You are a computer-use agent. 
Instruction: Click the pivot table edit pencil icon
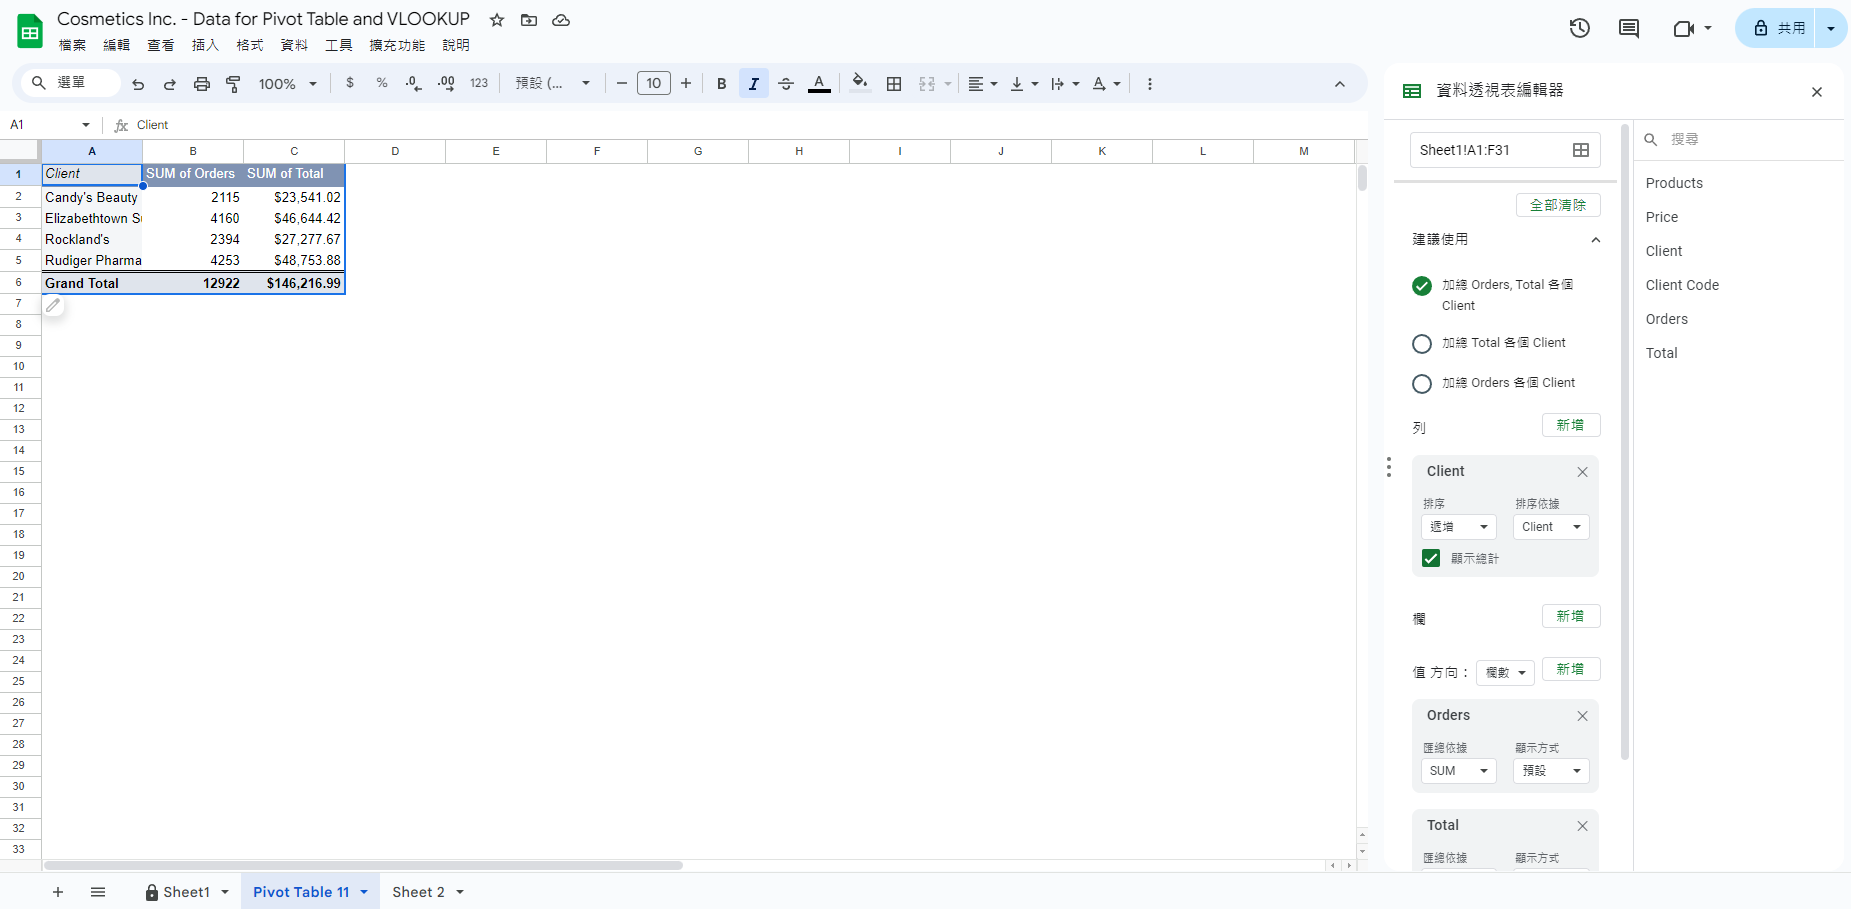click(x=53, y=305)
